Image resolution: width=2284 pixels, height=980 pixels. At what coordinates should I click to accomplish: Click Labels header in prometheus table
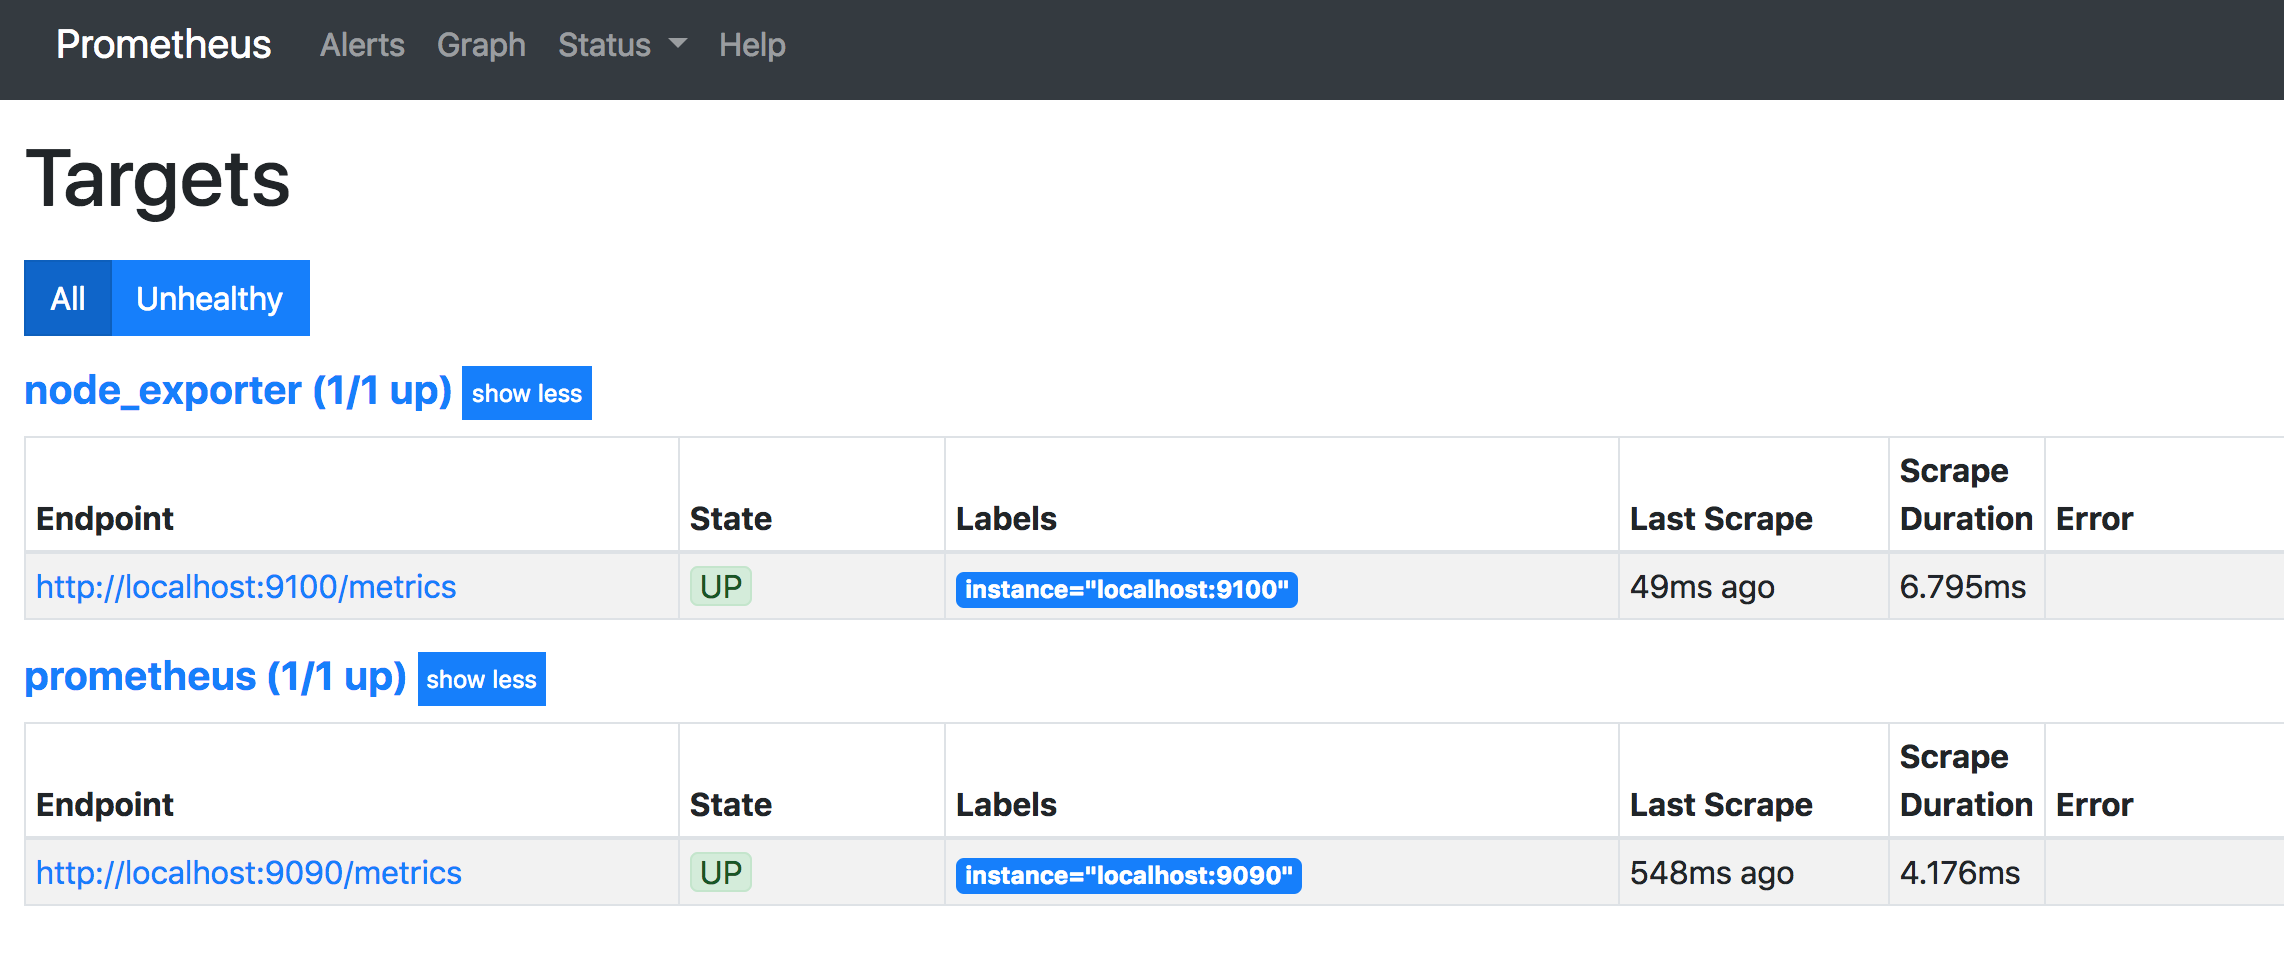point(1006,805)
